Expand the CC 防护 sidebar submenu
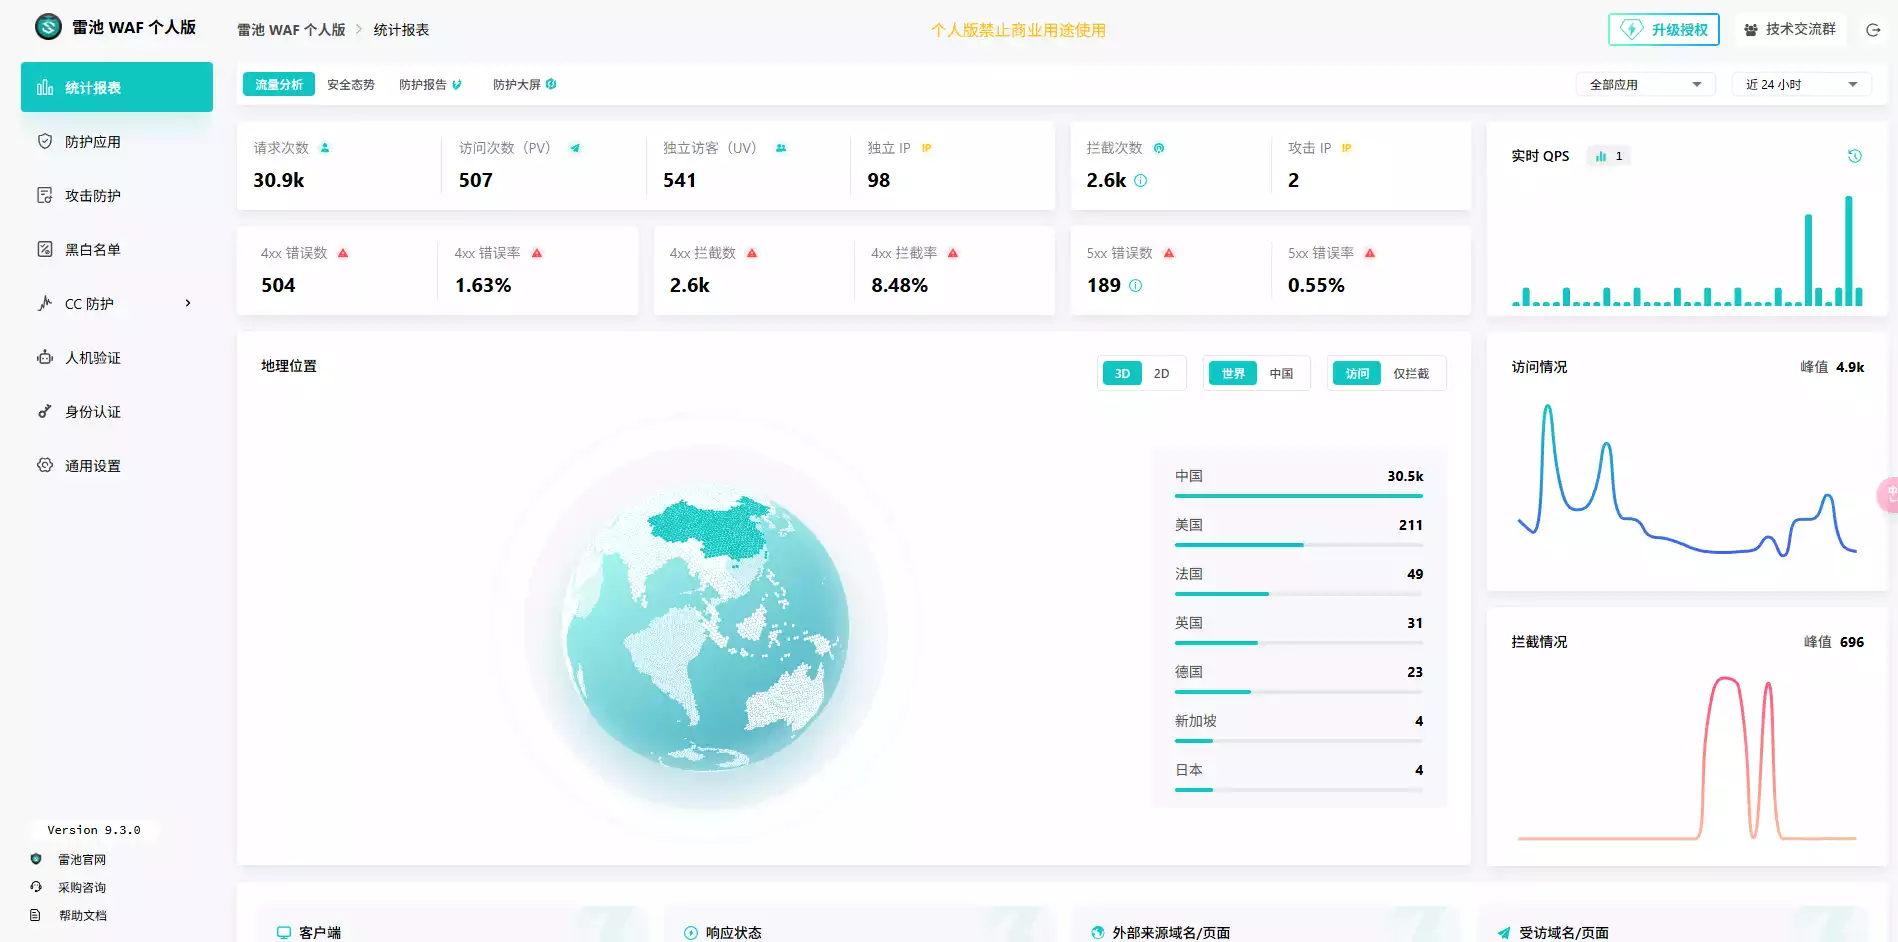 tap(187, 304)
